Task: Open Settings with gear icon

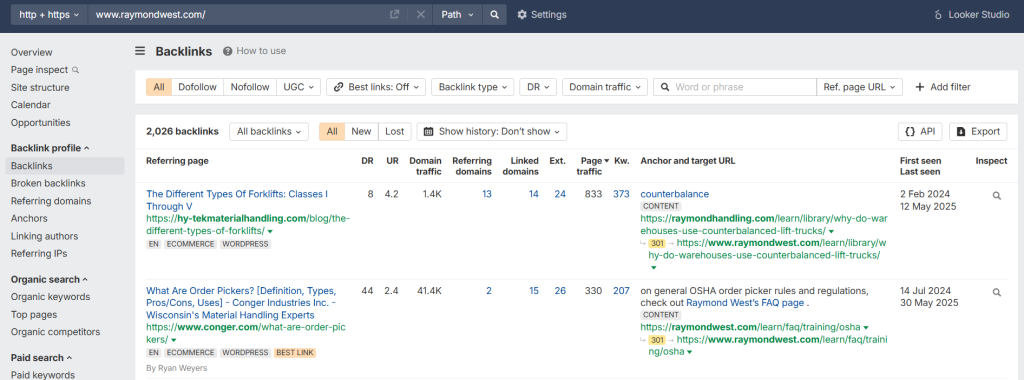Action: pyautogui.click(x=542, y=14)
